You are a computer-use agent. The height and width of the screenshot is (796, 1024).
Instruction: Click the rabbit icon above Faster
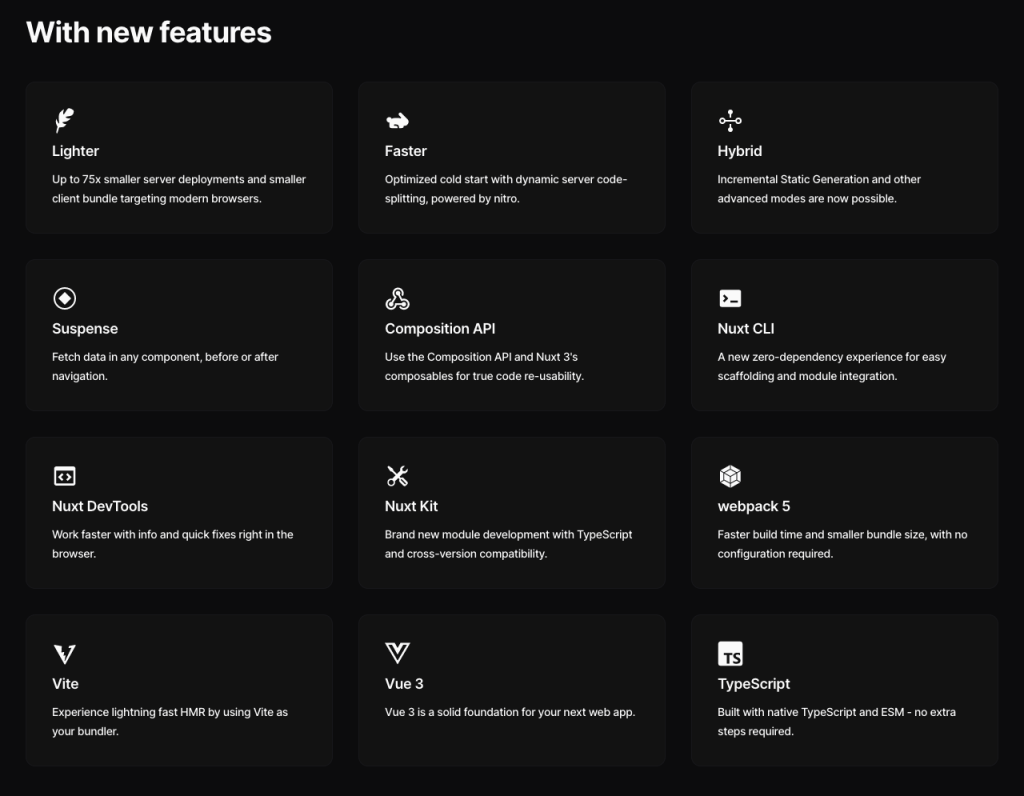pos(397,121)
